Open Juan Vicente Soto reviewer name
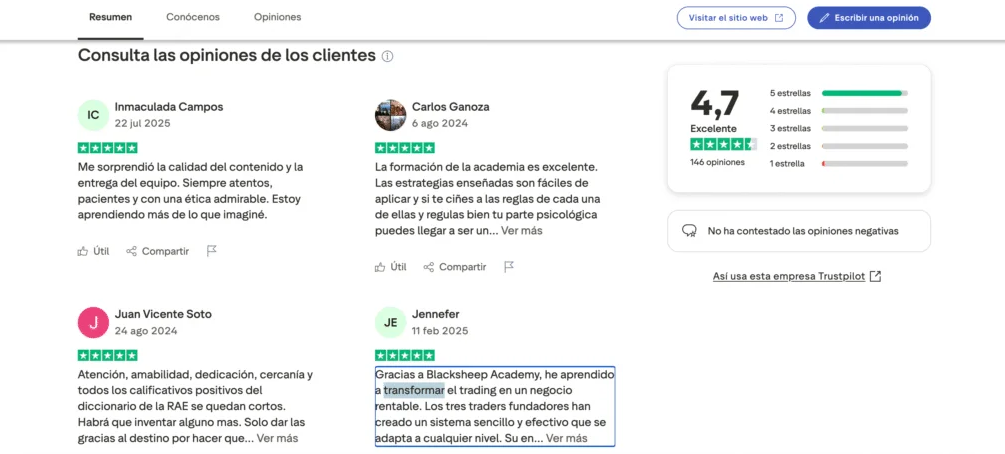Image resolution: width=1005 pixels, height=454 pixels. [163, 314]
